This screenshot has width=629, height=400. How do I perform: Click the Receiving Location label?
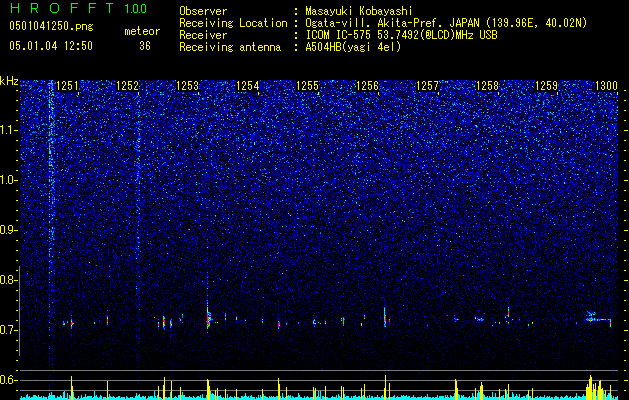tap(233, 23)
